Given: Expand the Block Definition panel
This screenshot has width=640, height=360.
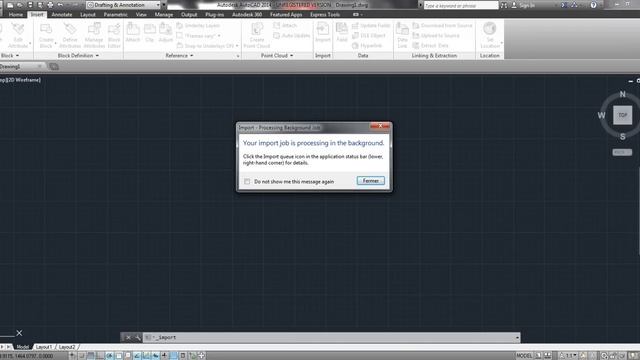Looking at the screenshot, I should (78, 56).
